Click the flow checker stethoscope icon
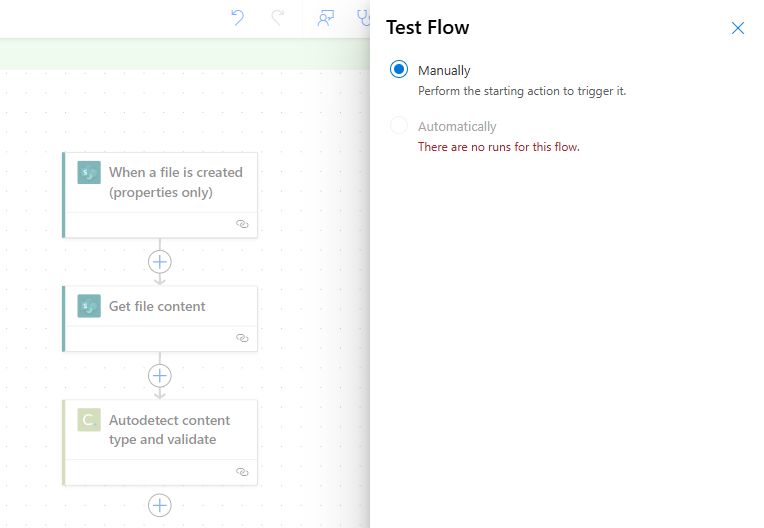This screenshot has width=764, height=528. click(x=363, y=18)
